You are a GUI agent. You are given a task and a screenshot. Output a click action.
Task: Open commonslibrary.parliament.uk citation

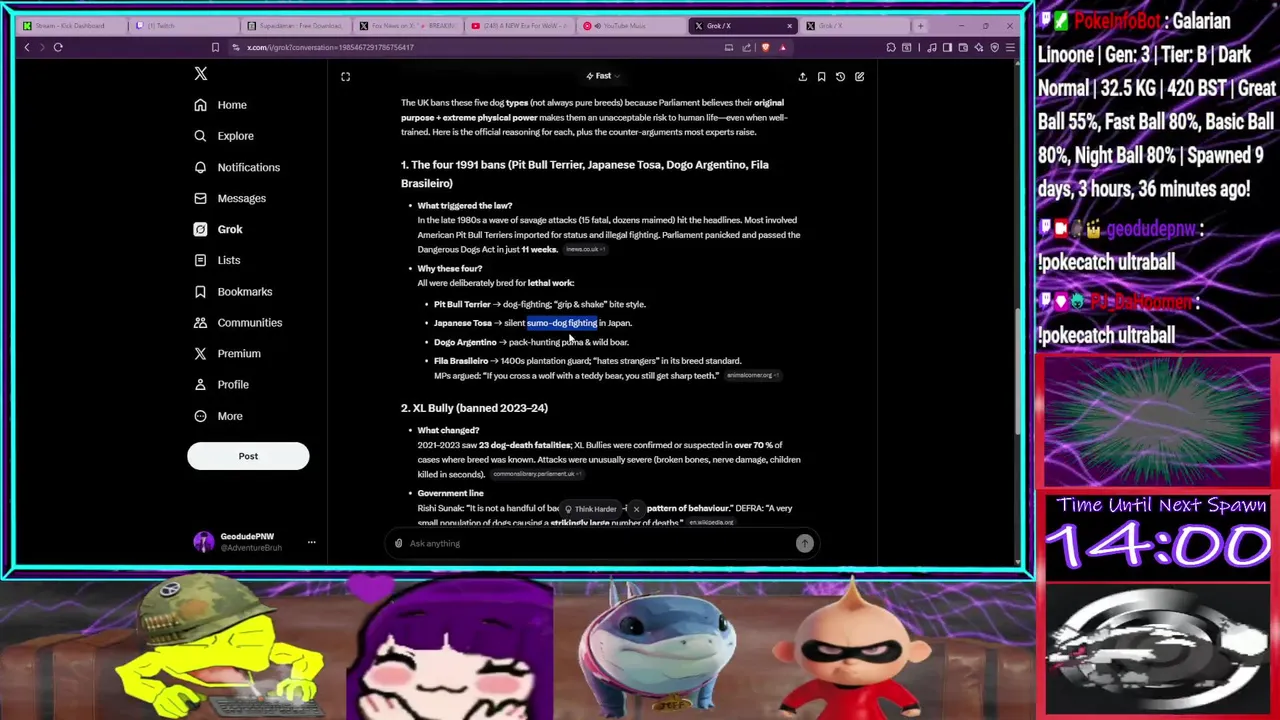tap(535, 475)
